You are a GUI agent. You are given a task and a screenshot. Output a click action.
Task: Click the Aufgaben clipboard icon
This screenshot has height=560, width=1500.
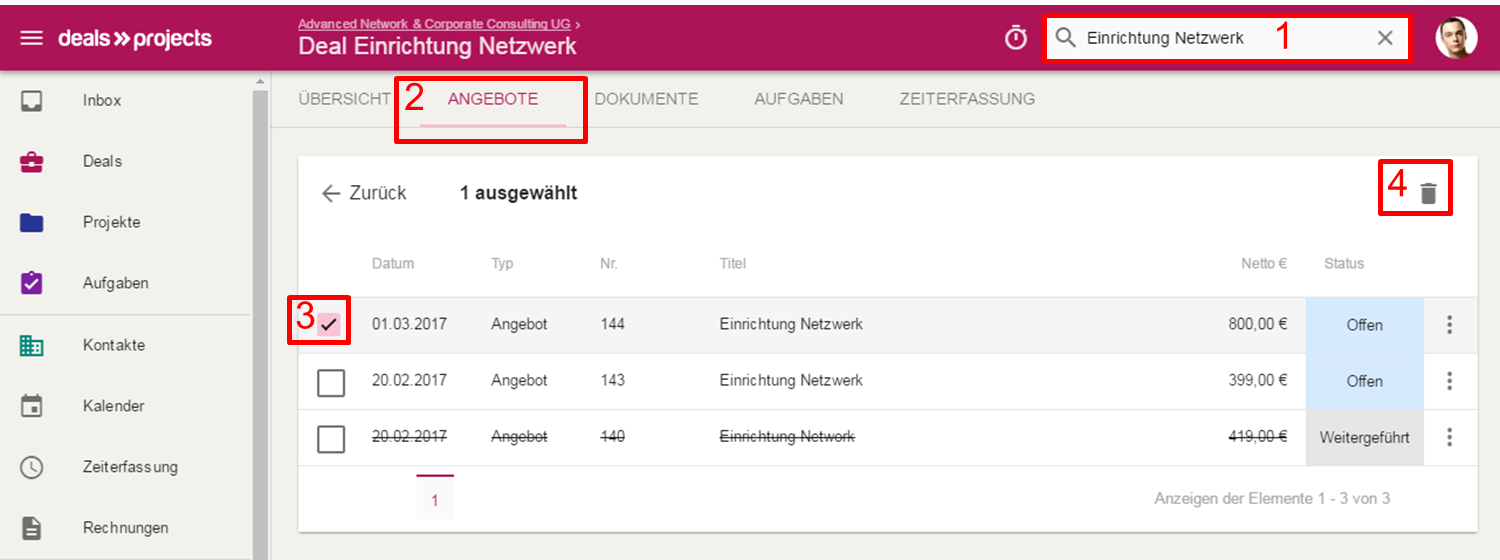tap(32, 283)
